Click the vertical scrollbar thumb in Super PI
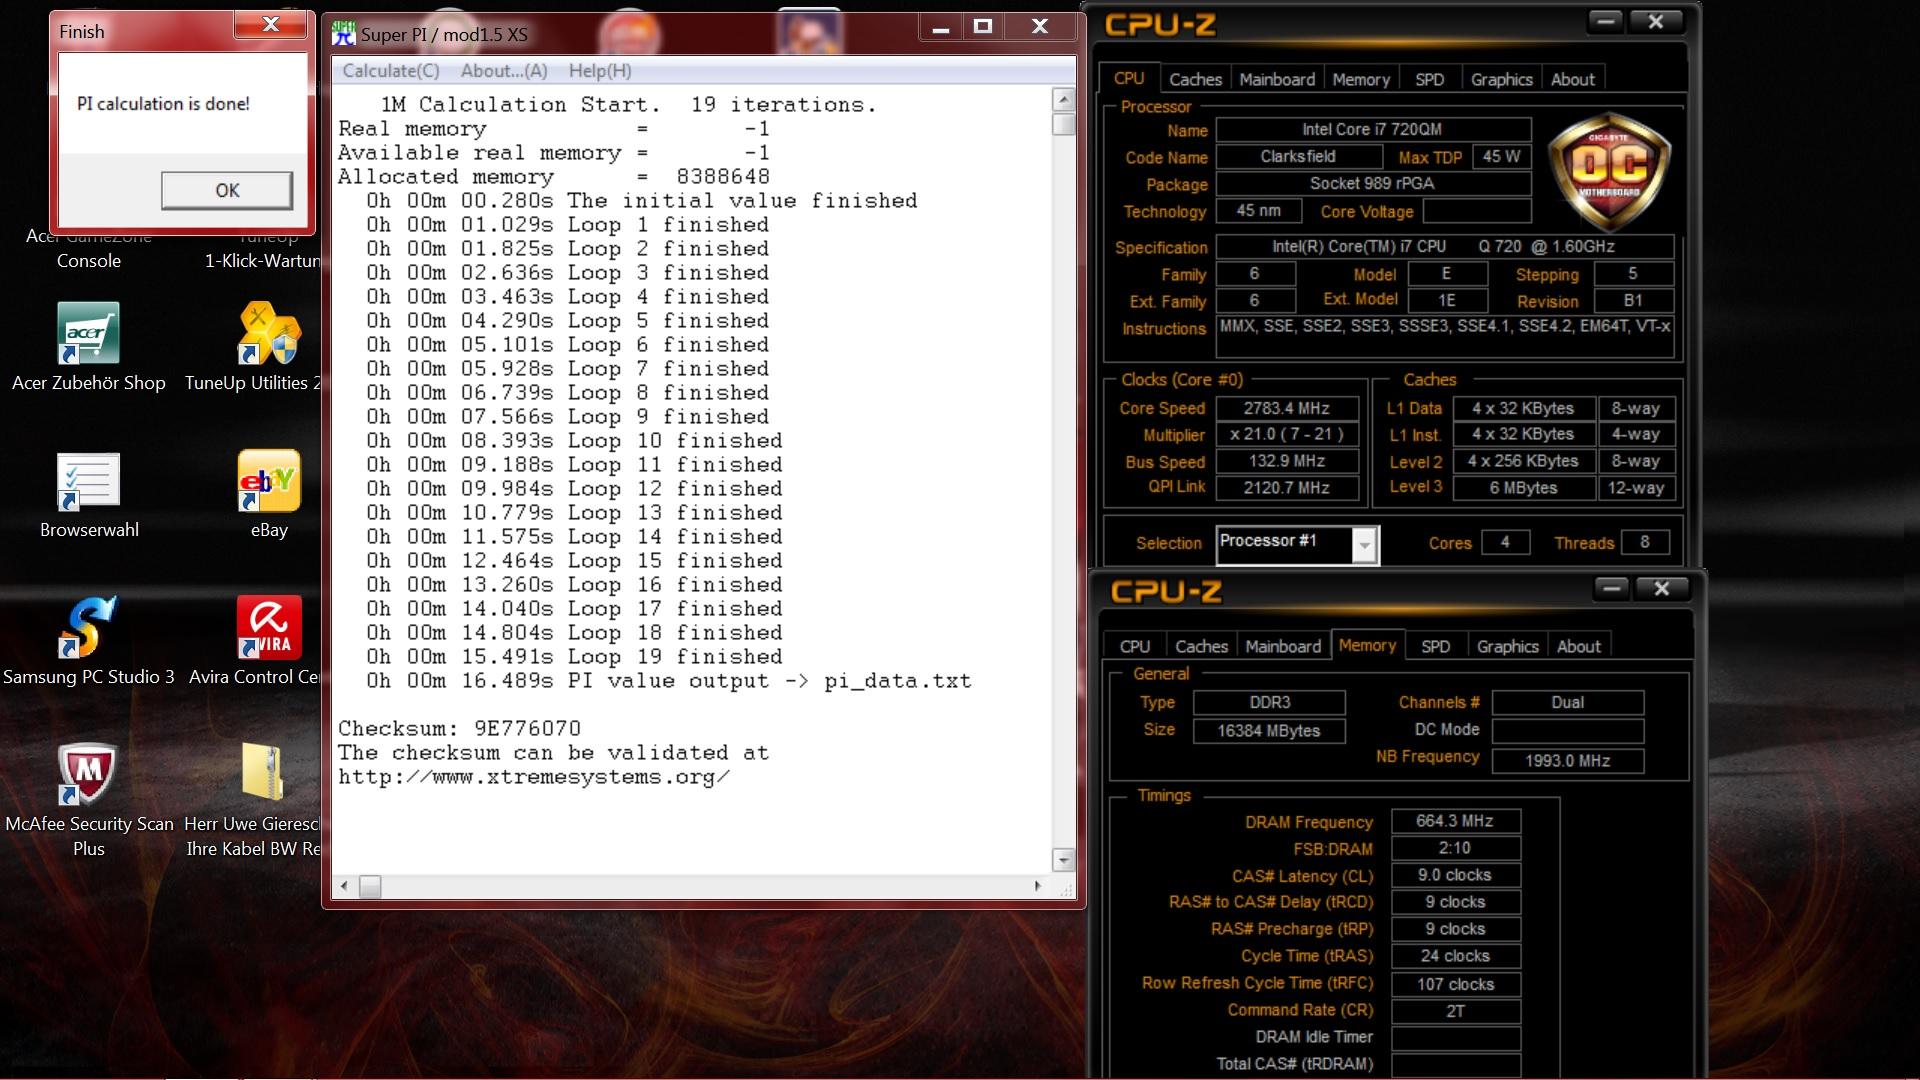This screenshot has height=1080, width=1920. tap(1064, 124)
